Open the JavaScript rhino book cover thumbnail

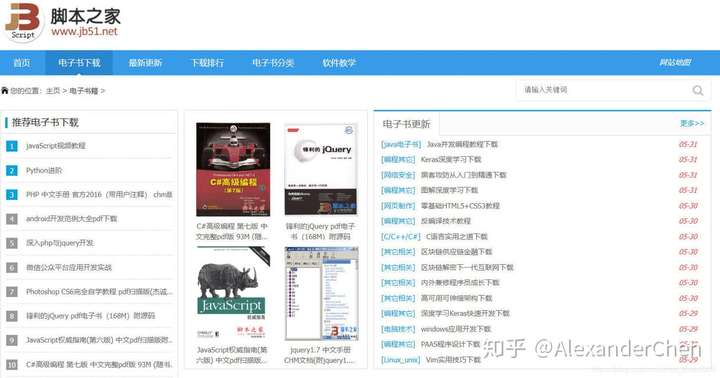point(233,293)
